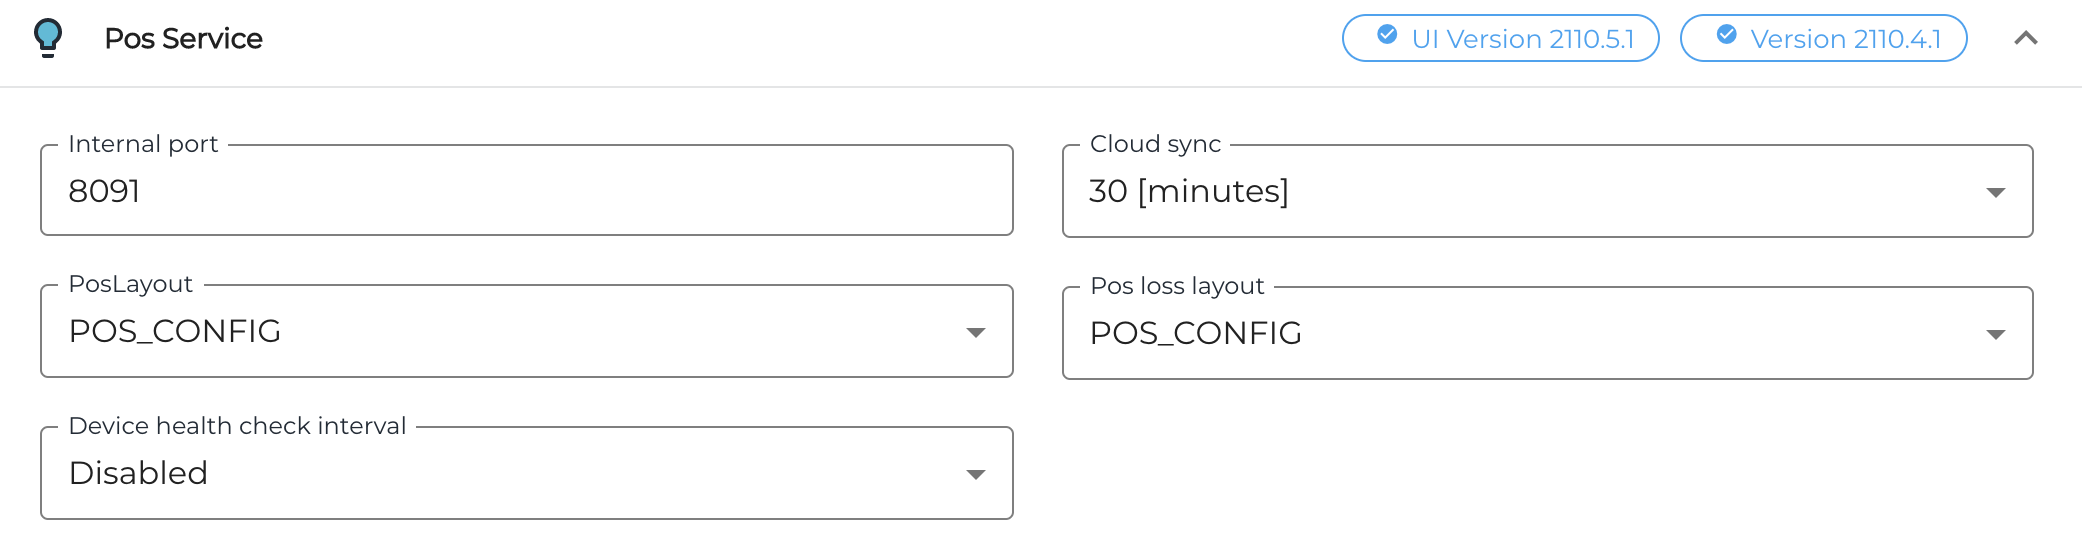Collapse the Pos Service panel with the chevron

(2025, 38)
